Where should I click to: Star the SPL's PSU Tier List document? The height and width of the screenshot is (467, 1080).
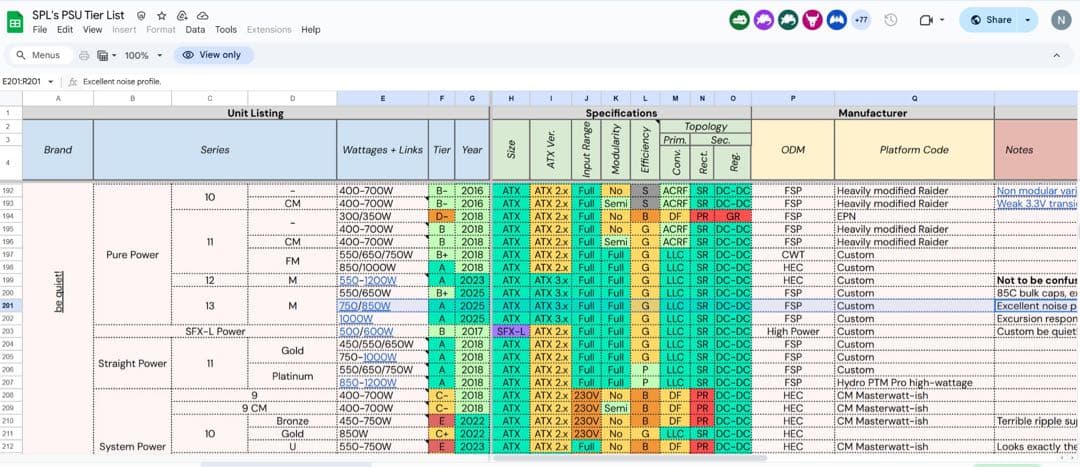pos(162,17)
